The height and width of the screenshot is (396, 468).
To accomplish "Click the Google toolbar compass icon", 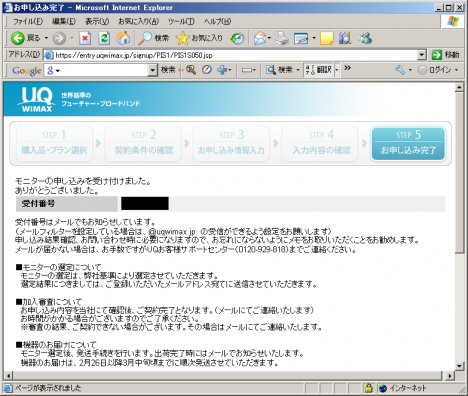I will pyautogui.click(x=207, y=70).
